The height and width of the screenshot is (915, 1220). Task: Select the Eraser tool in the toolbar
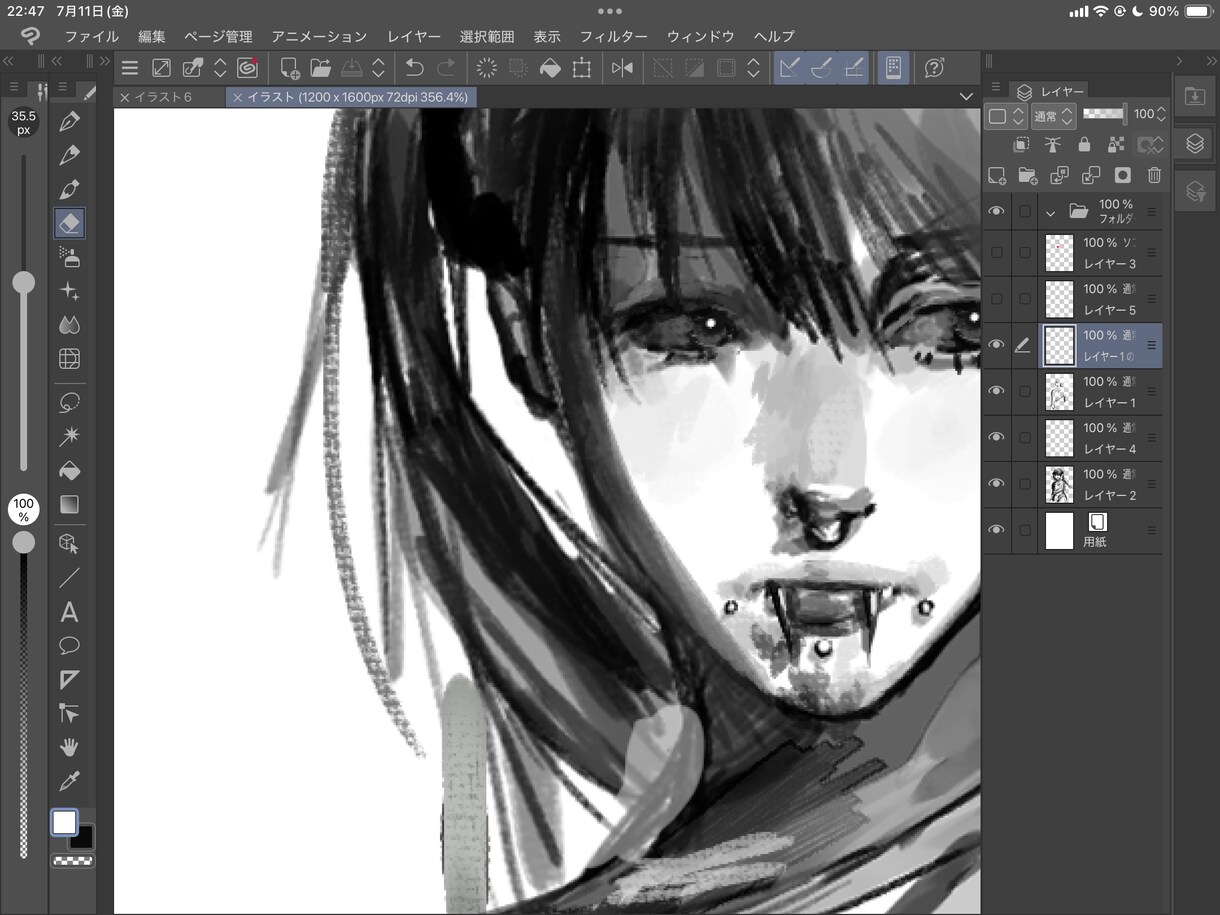pos(69,222)
